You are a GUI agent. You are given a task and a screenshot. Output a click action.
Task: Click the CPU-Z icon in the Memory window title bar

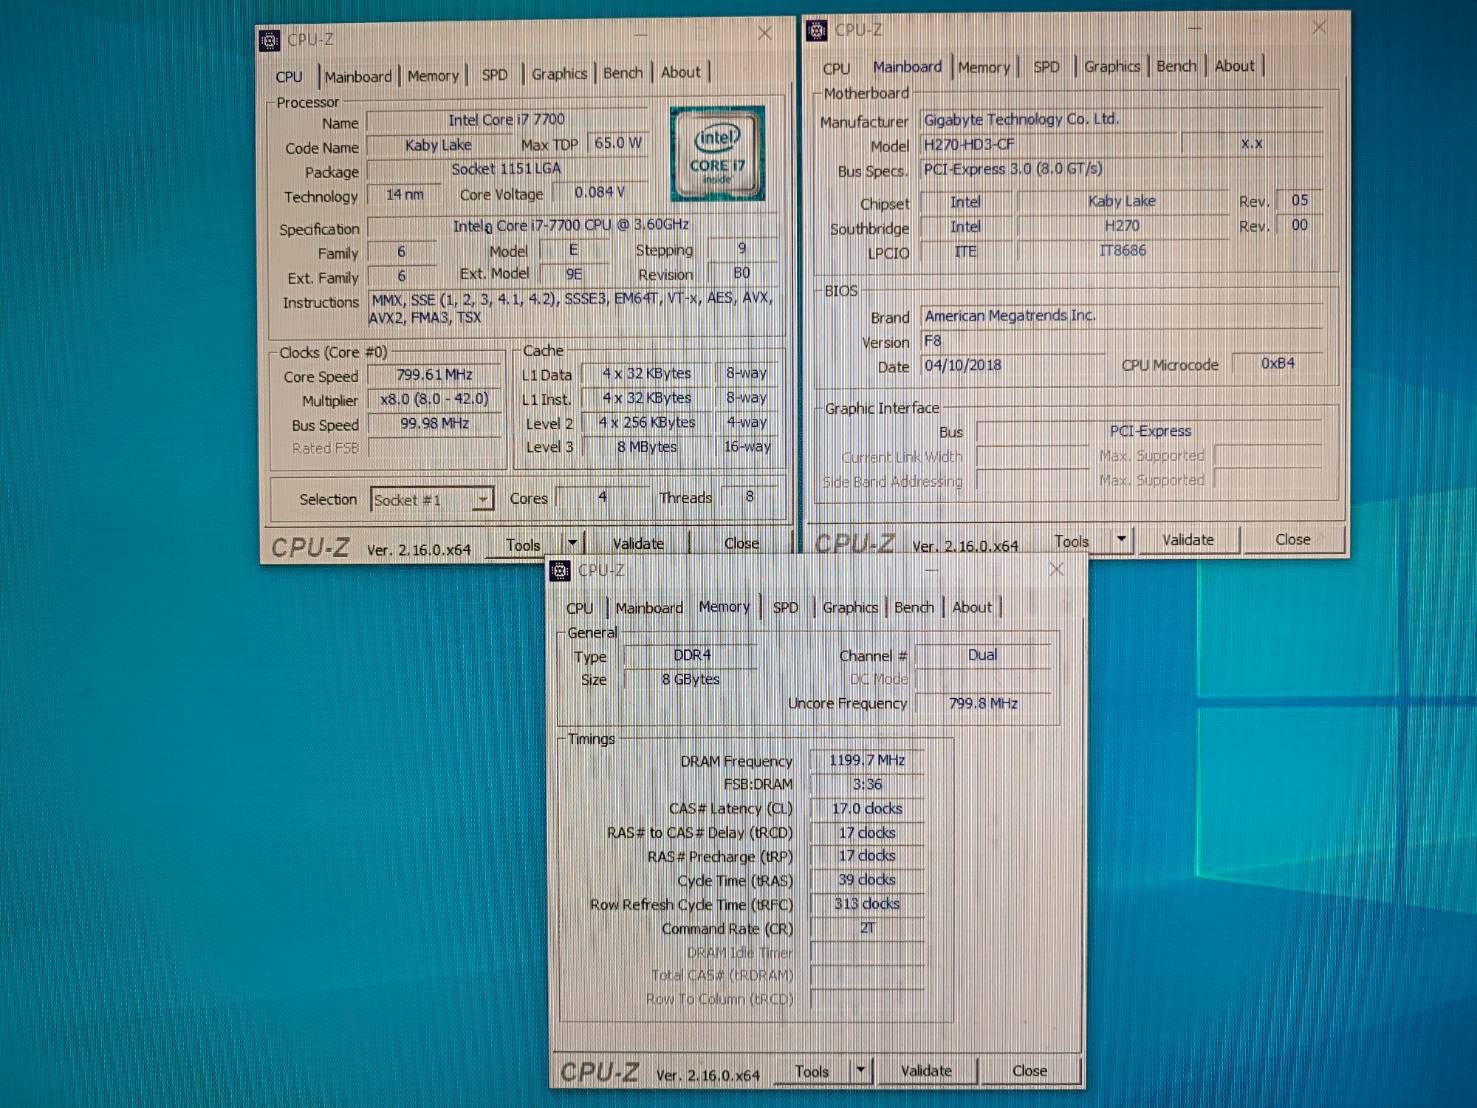pos(561,570)
